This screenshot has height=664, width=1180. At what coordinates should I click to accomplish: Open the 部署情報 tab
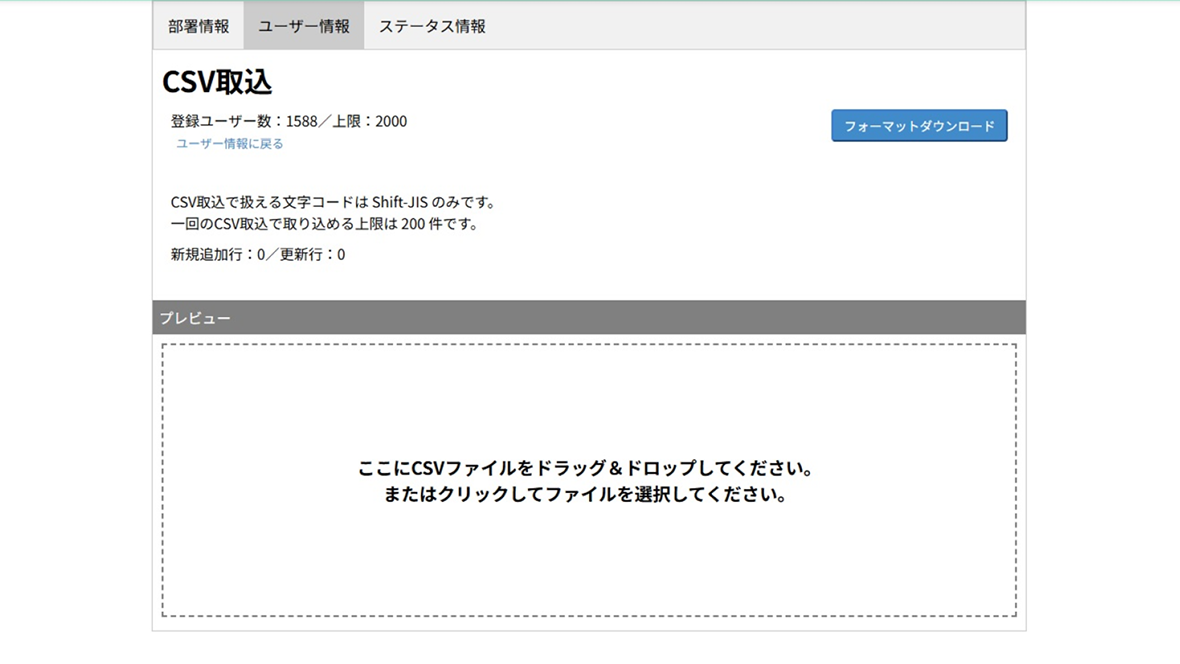[198, 26]
